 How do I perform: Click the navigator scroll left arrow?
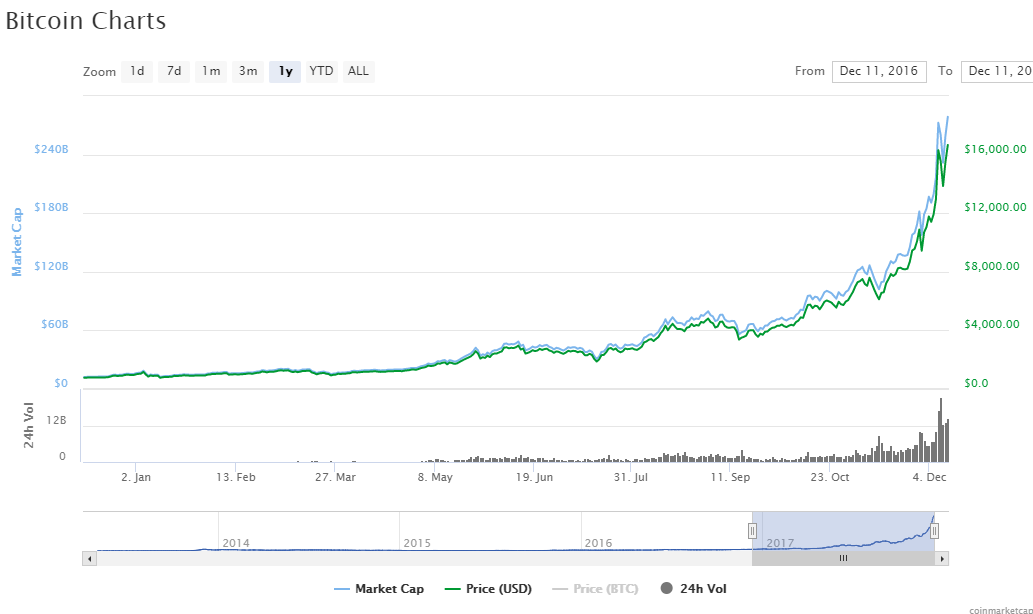point(89,559)
